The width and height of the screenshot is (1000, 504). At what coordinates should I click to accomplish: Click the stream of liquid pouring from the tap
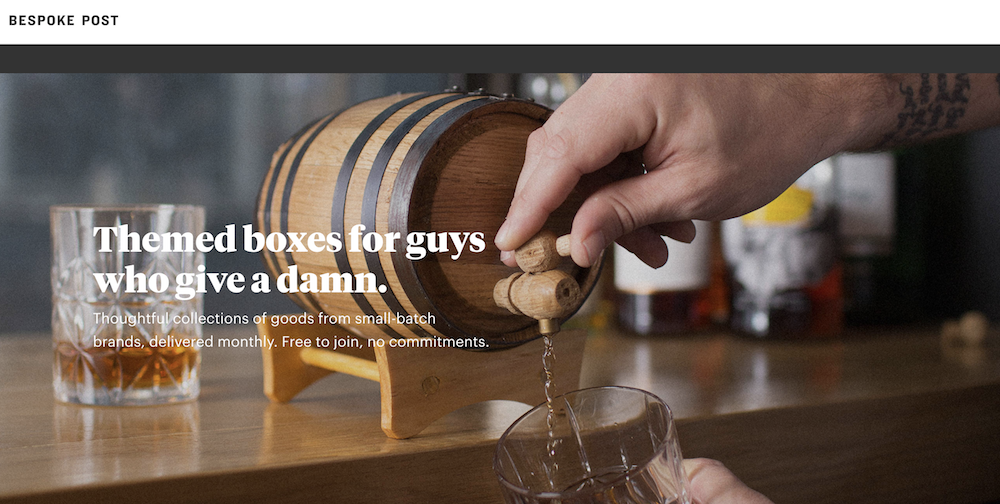(548, 396)
